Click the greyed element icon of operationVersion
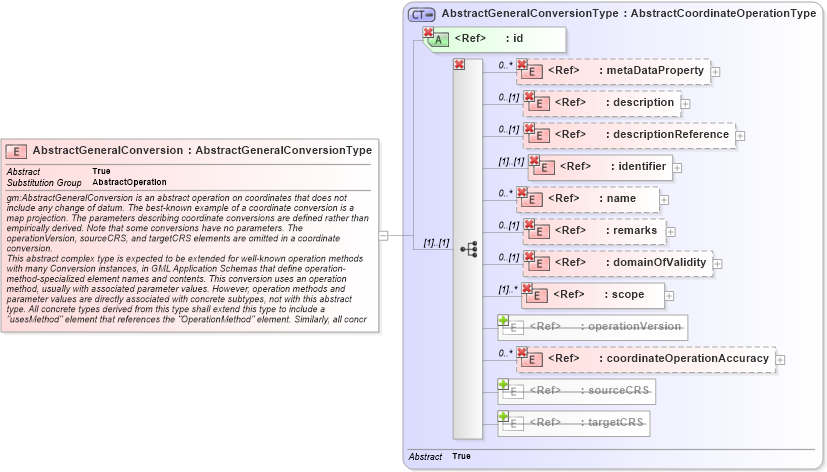The height and width of the screenshot is (472, 827). (513, 329)
